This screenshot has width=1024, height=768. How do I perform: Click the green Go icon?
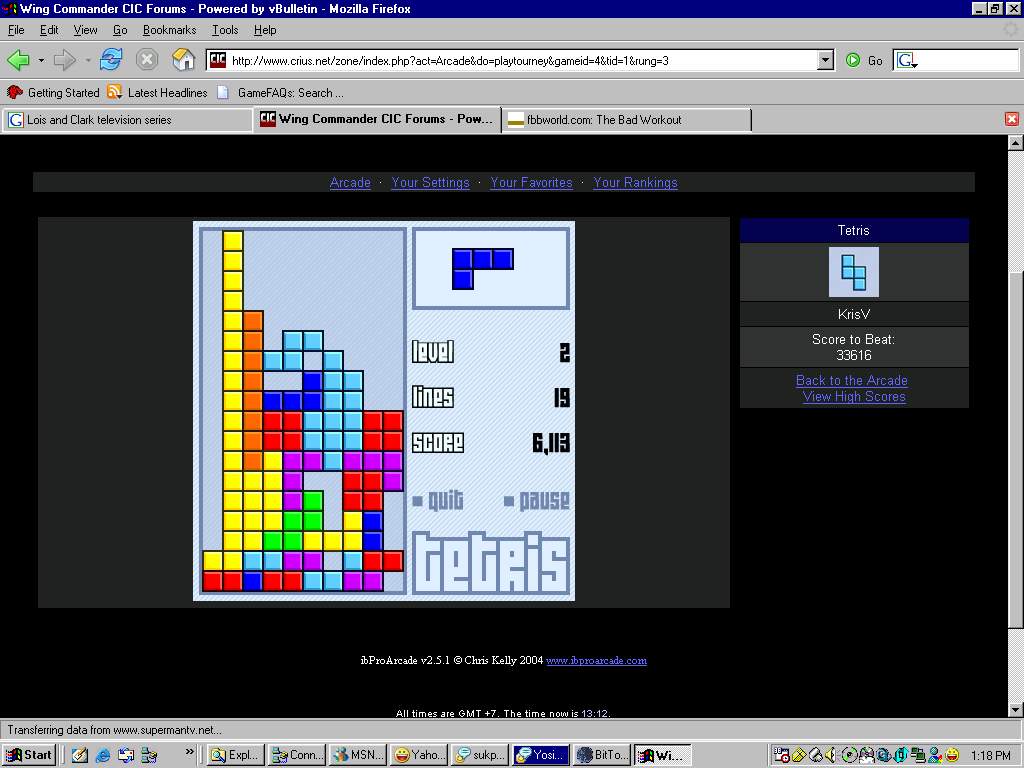[852, 61]
